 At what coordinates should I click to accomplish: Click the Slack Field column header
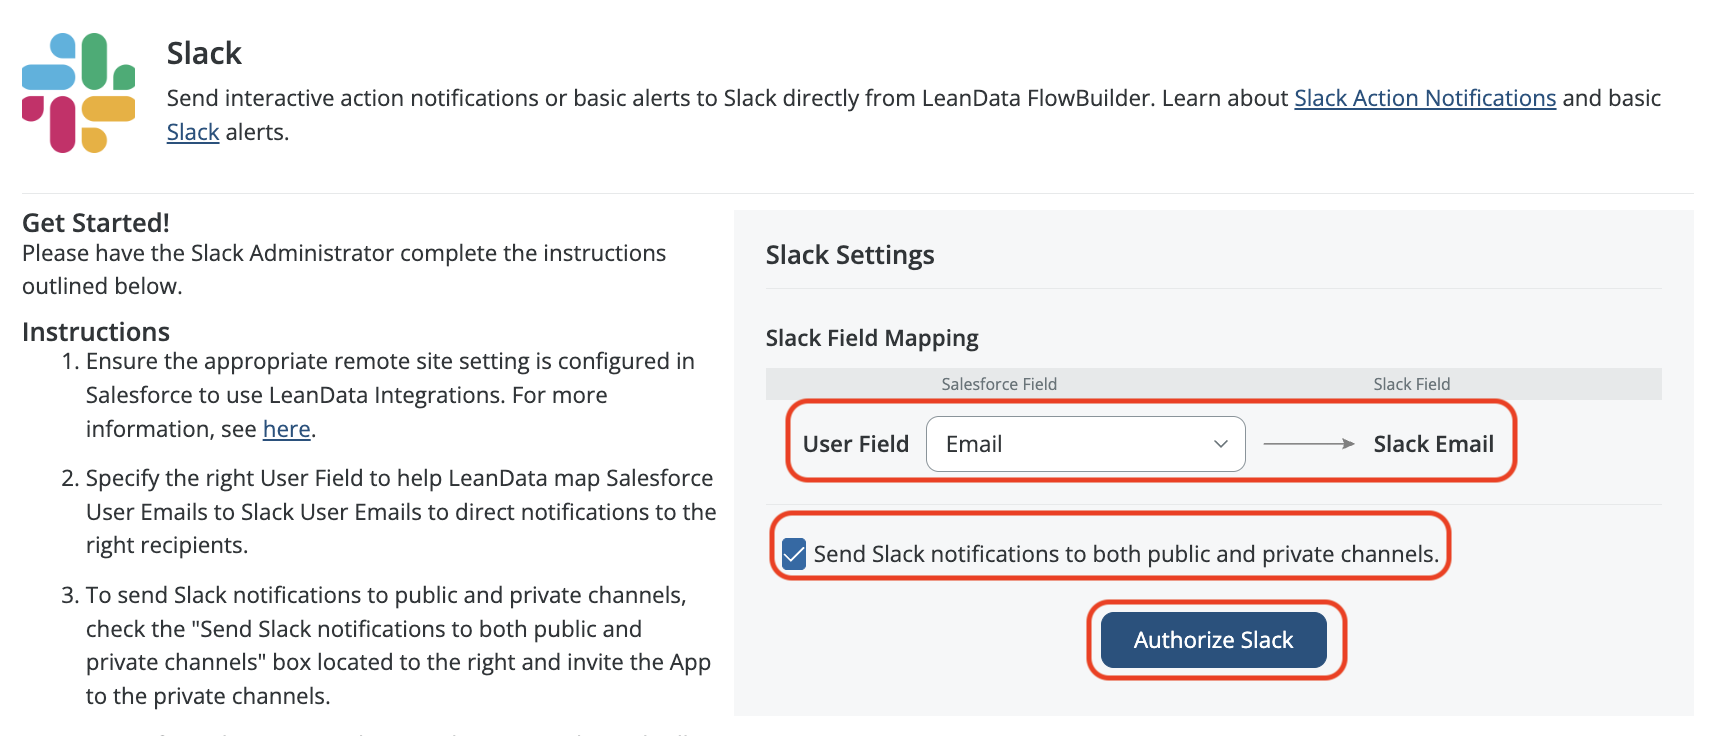point(1412,384)
